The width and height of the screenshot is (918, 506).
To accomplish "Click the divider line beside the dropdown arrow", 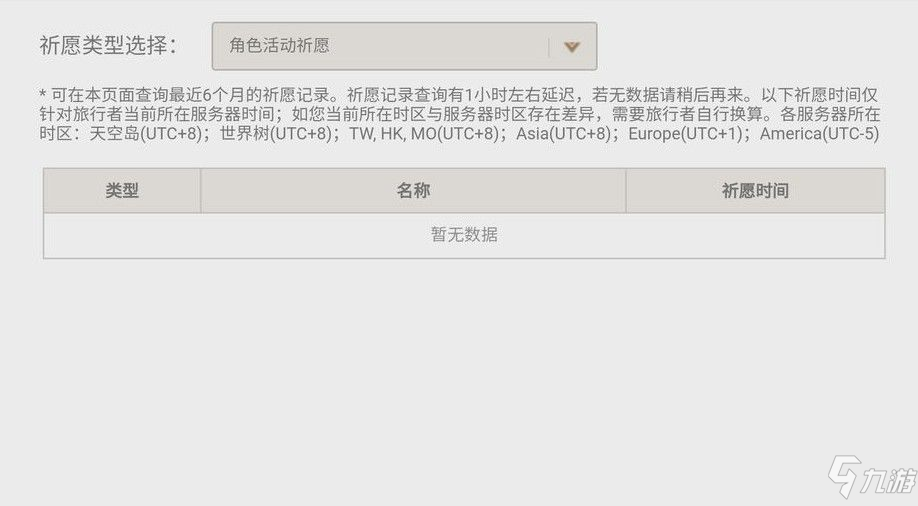I will click(549, 47).
